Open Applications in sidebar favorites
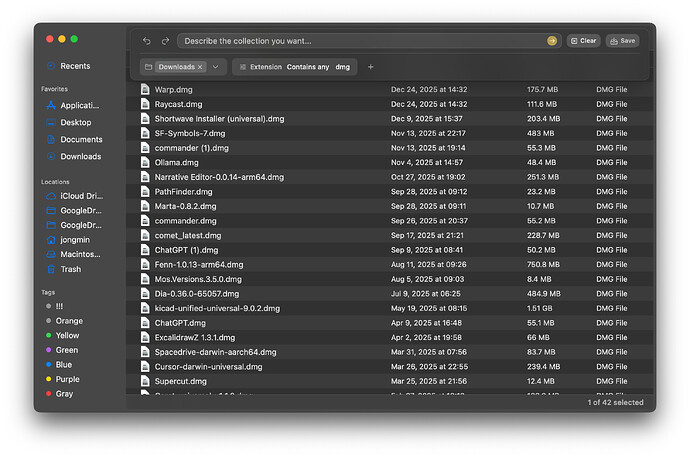 (73, 106)
